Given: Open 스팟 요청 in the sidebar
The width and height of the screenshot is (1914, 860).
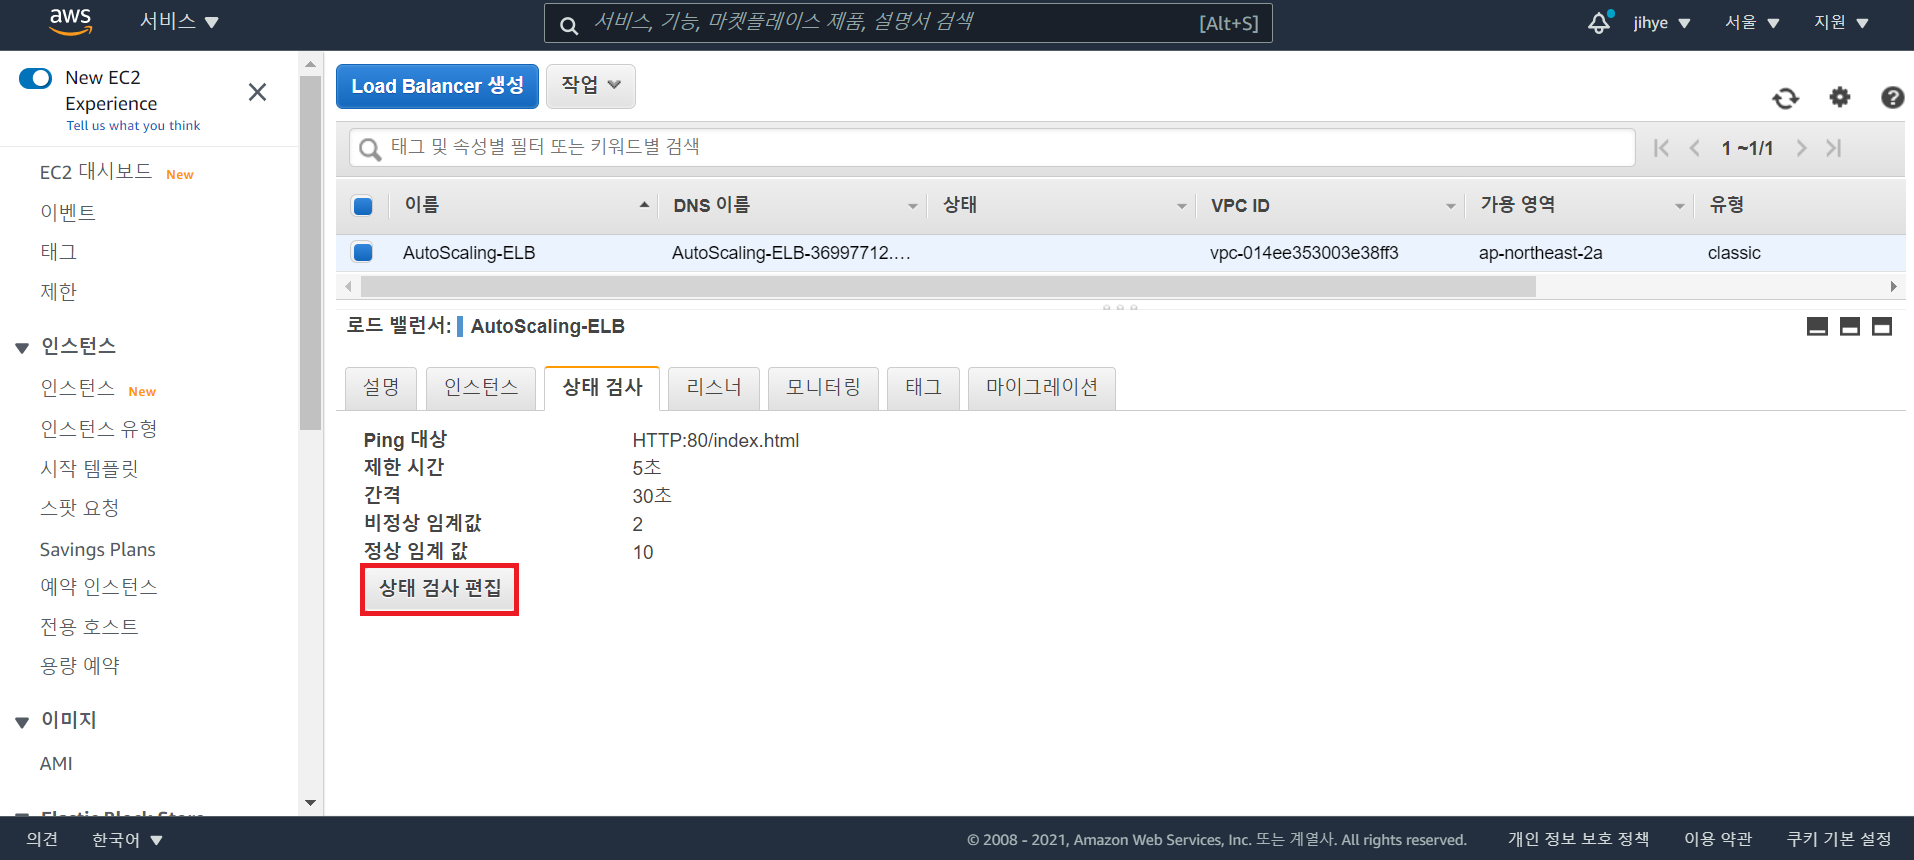Looking at the screenshot, I should point(79,508).
